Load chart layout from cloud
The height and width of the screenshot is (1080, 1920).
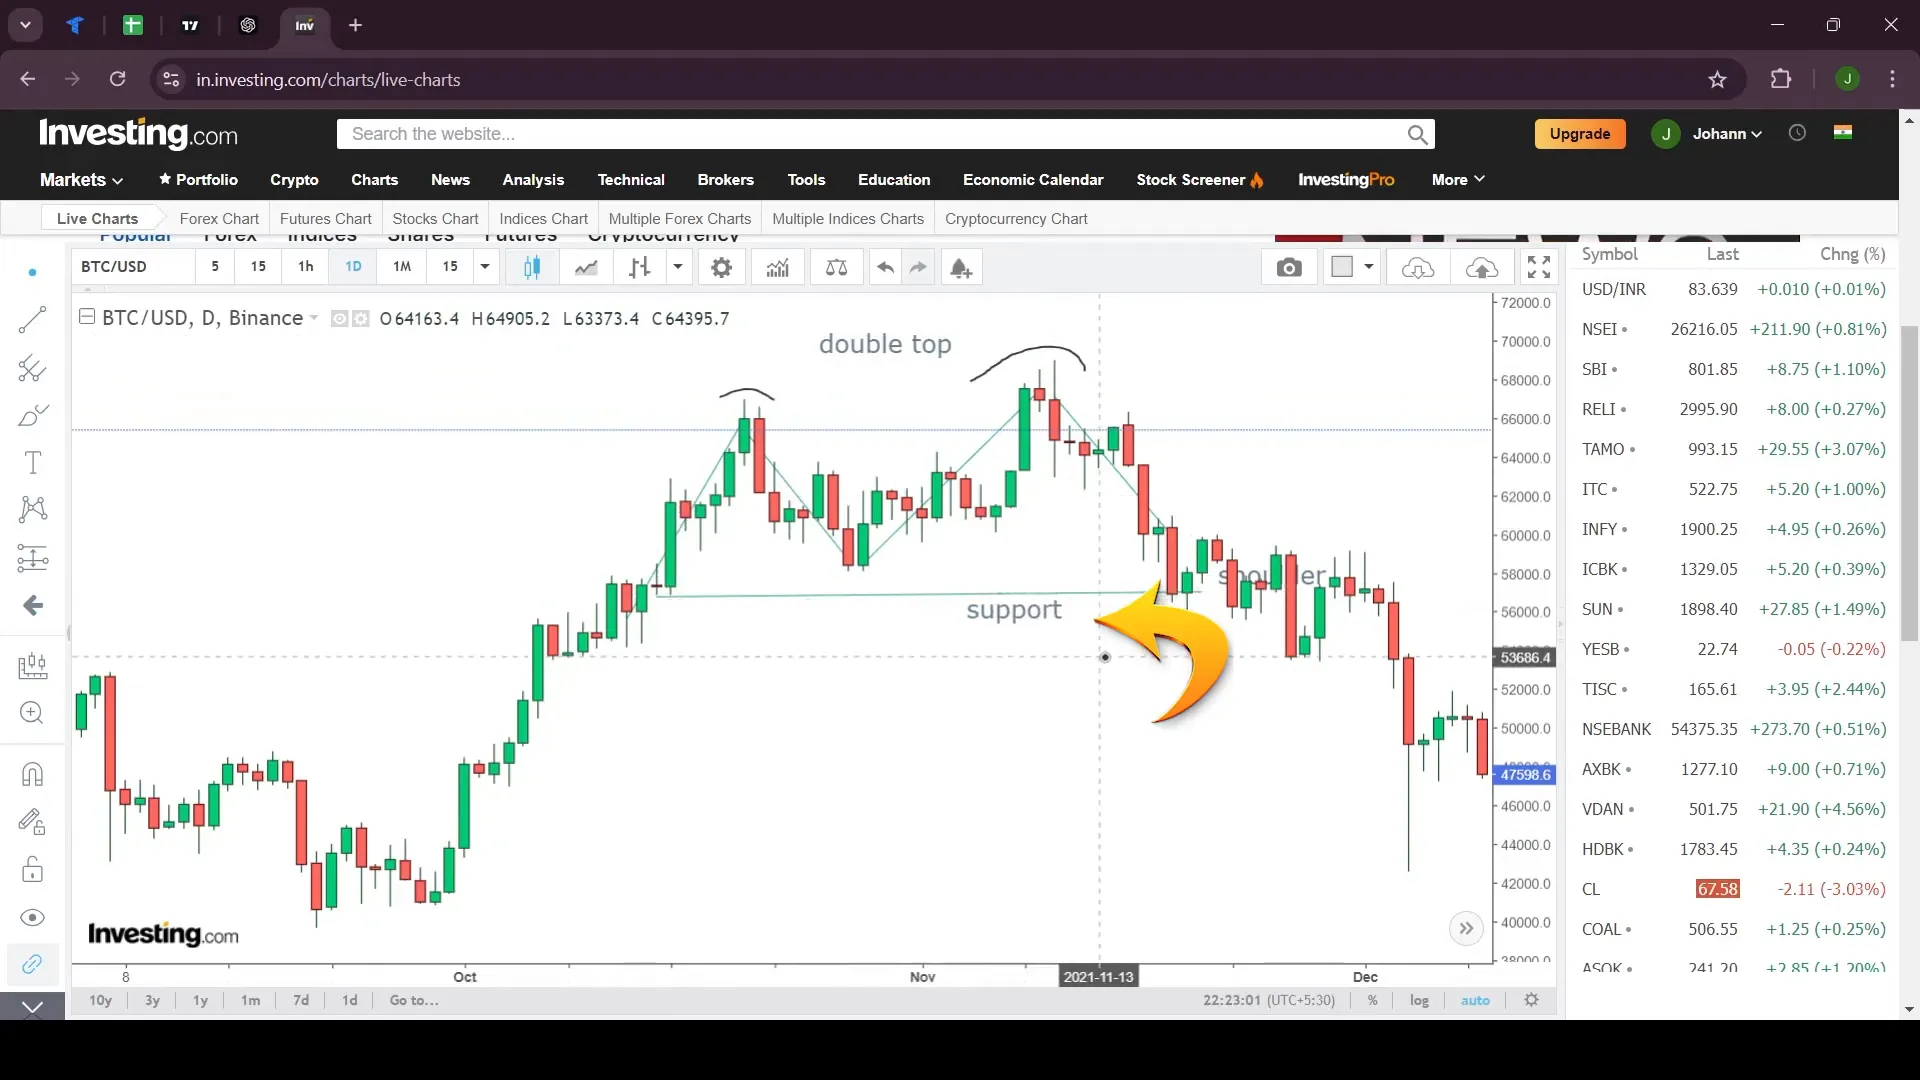1418,267
